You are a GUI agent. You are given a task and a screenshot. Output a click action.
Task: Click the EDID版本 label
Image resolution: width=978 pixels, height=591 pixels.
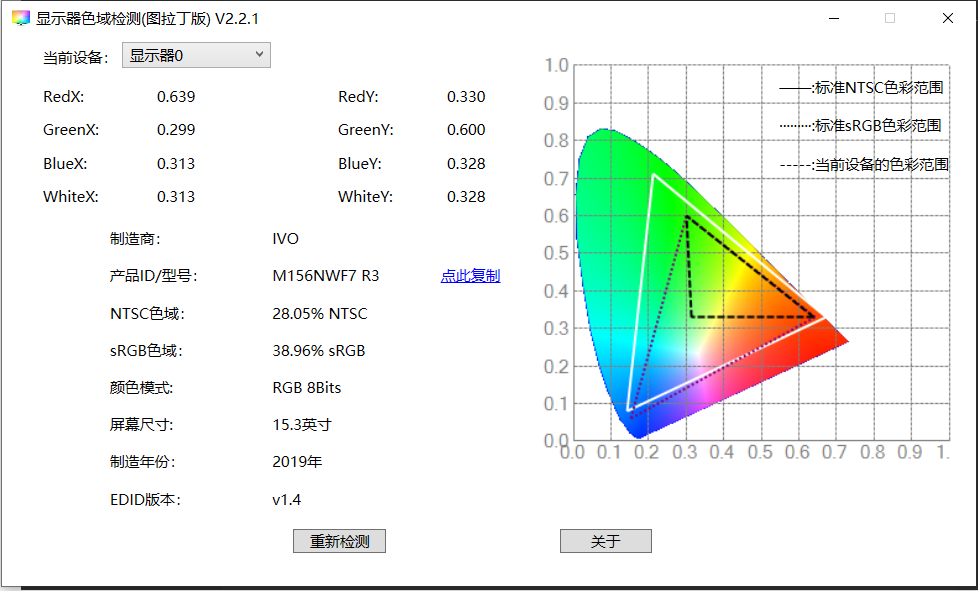(145, 499)
